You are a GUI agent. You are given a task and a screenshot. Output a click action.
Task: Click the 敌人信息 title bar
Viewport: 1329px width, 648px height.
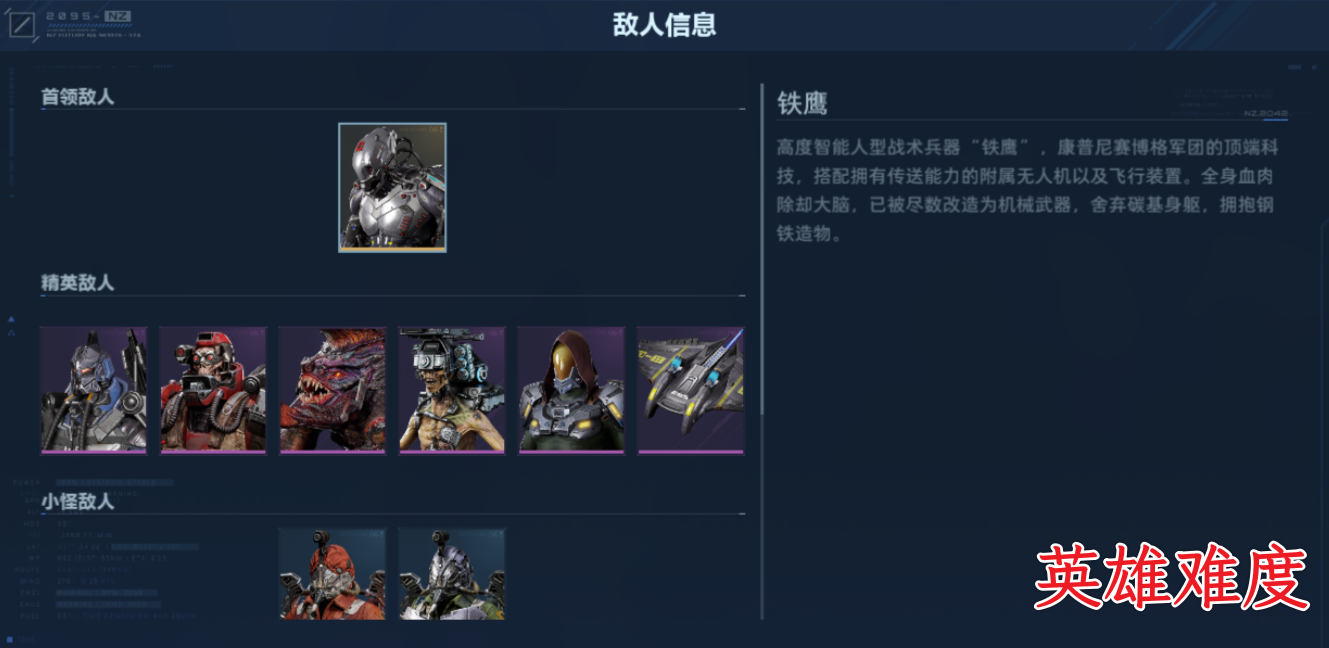click(x=664, y=24)
